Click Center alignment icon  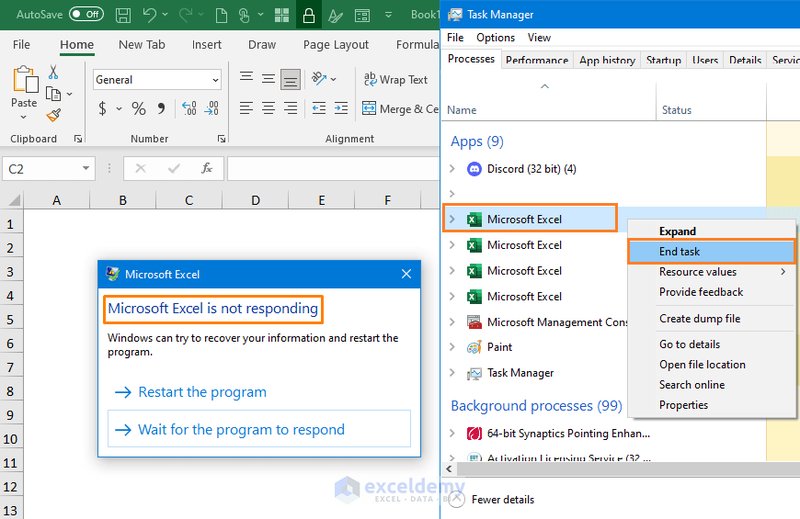(x=268, y=108)
